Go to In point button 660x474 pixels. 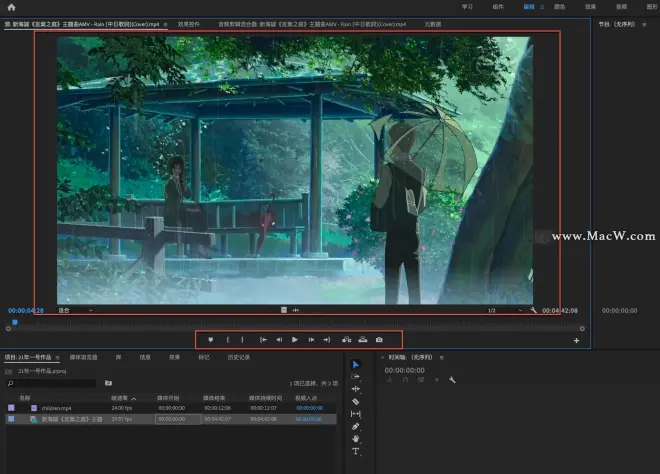coord(263,340)
